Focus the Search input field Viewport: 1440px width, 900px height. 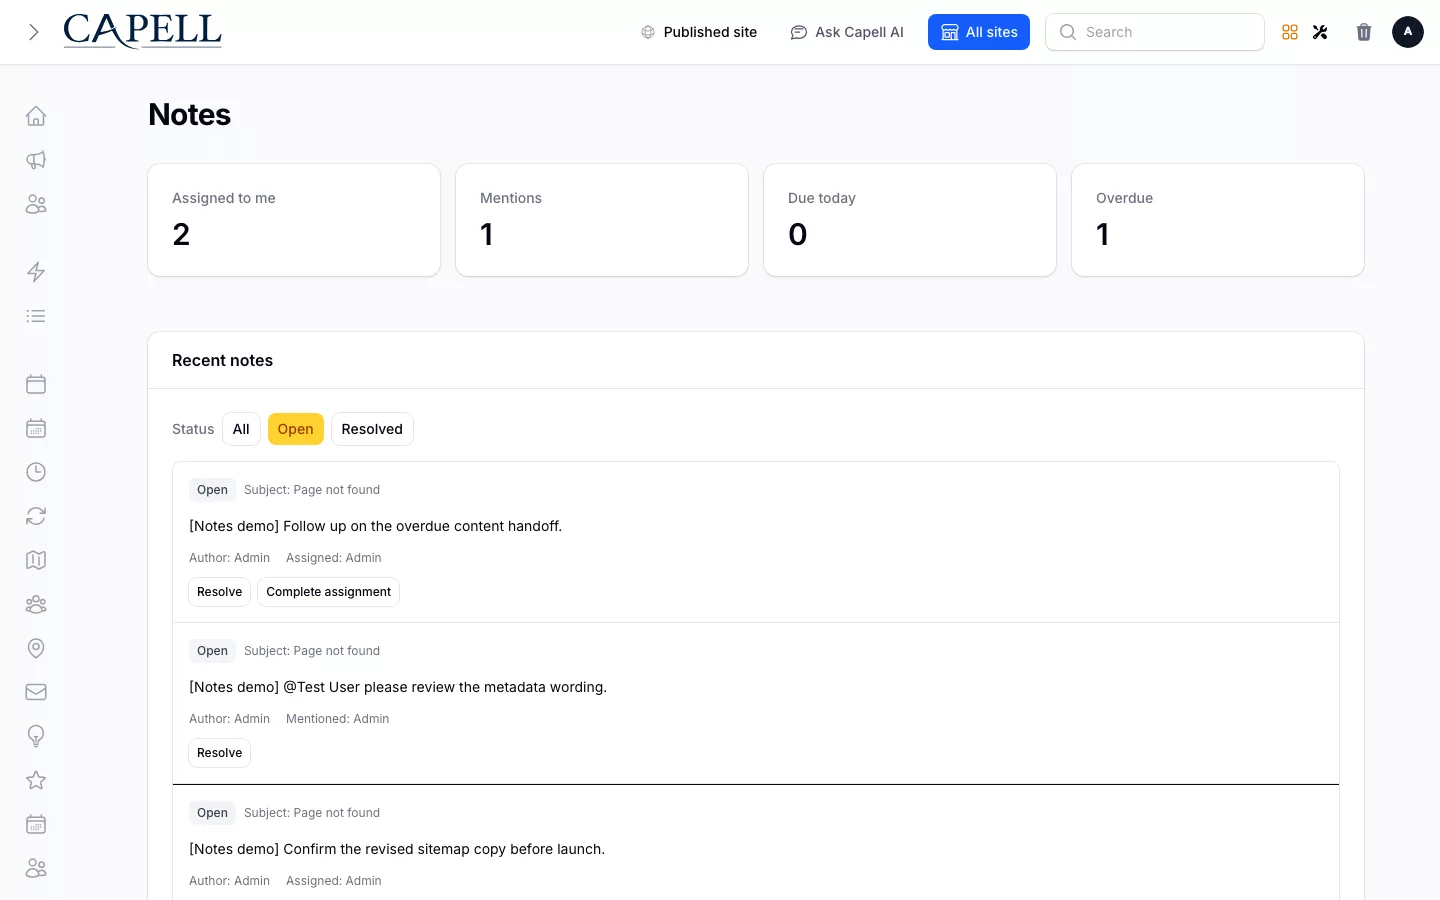coord(1155,32)
